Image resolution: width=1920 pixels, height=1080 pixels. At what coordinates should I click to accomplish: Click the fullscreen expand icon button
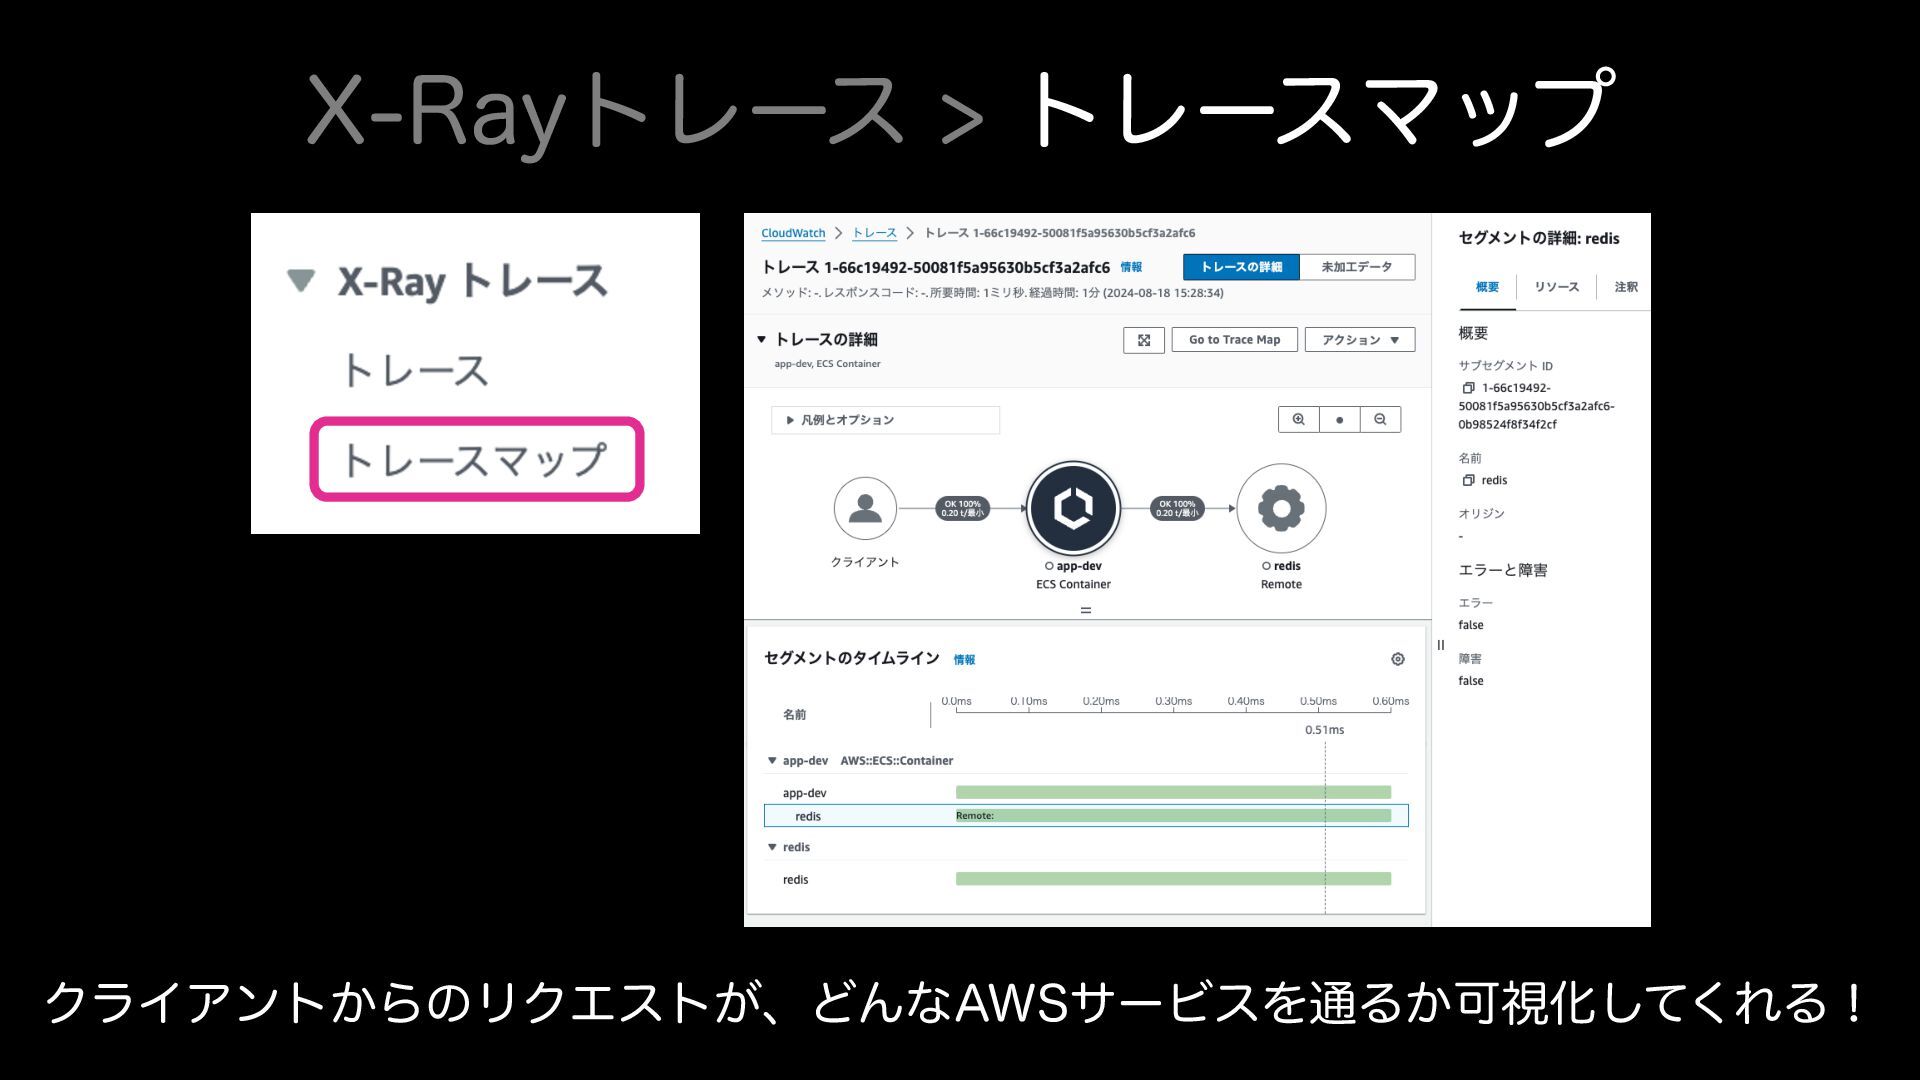pos(1143,340)
